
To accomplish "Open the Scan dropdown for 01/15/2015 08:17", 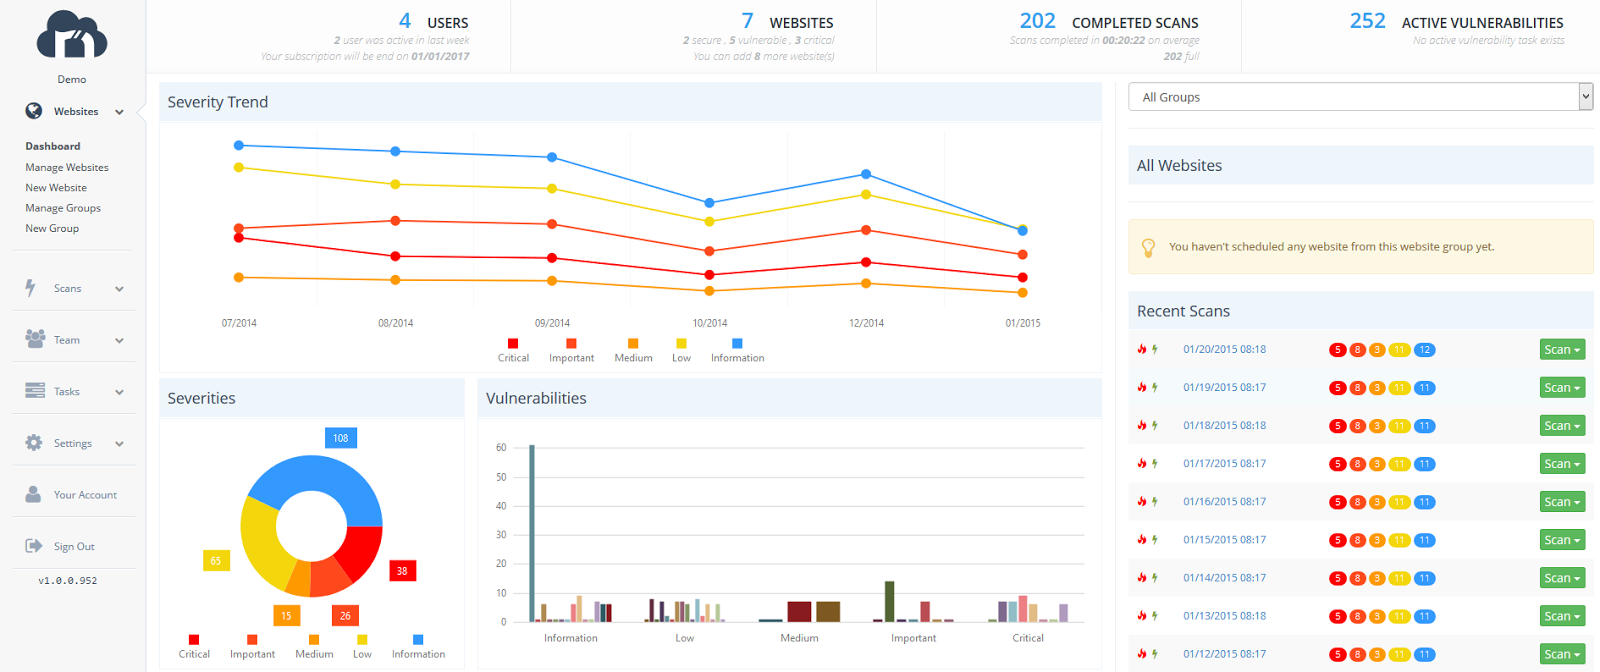I will tap(1562, 539).
